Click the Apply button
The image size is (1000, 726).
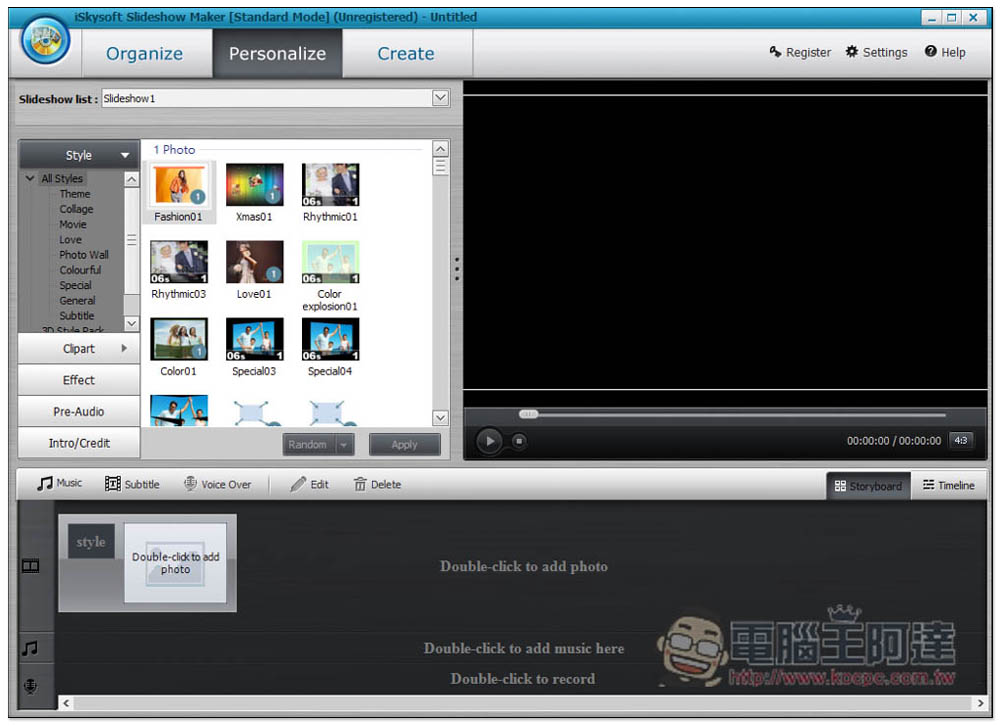pyautogui.click(x=404, y=445)
